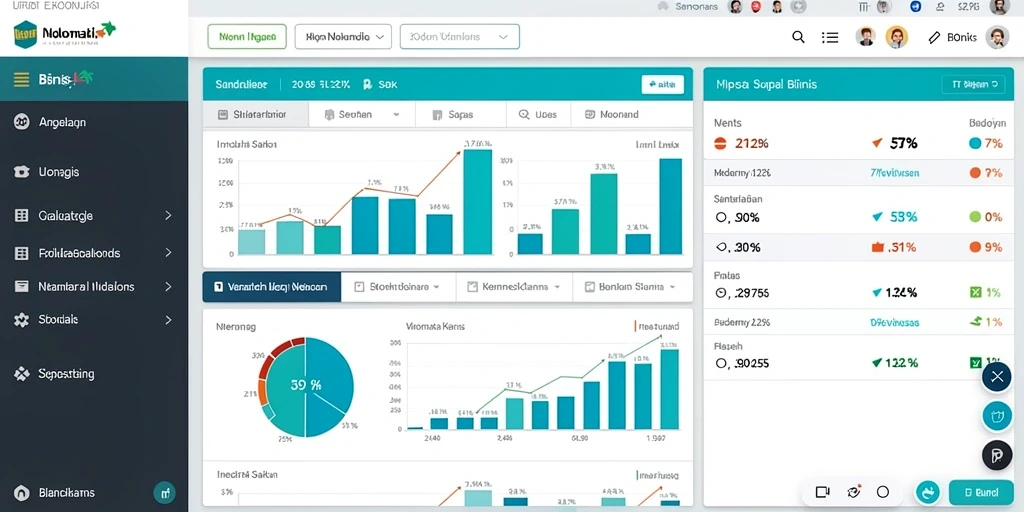Image resolution: width=1024 pixels, height=512 pixels.
Task: Click the alarm clock floating button
Action: point(997,417)
